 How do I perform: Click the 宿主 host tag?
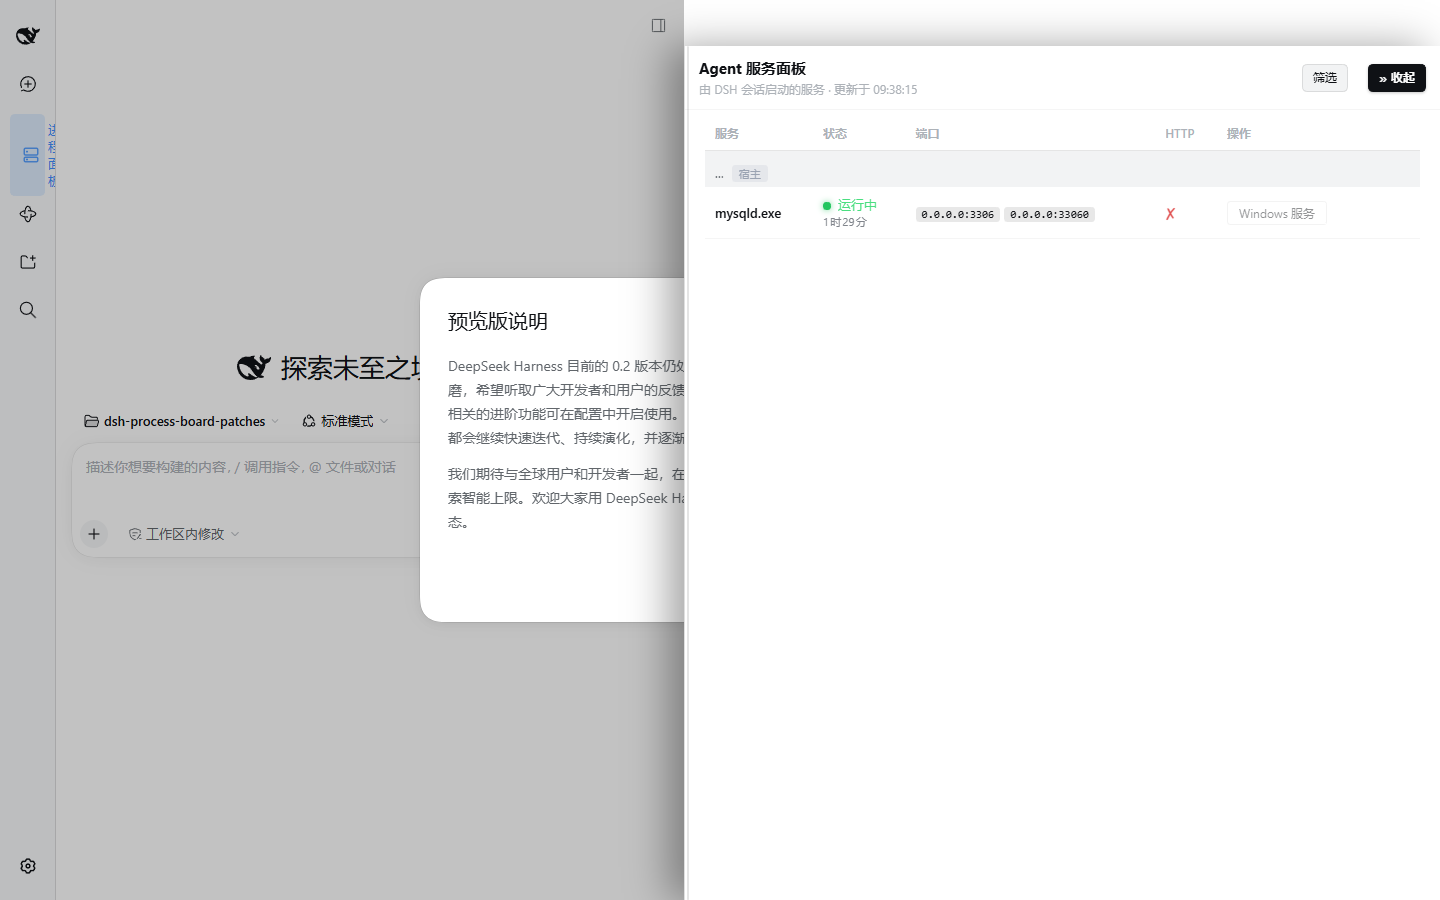(750, 174)
